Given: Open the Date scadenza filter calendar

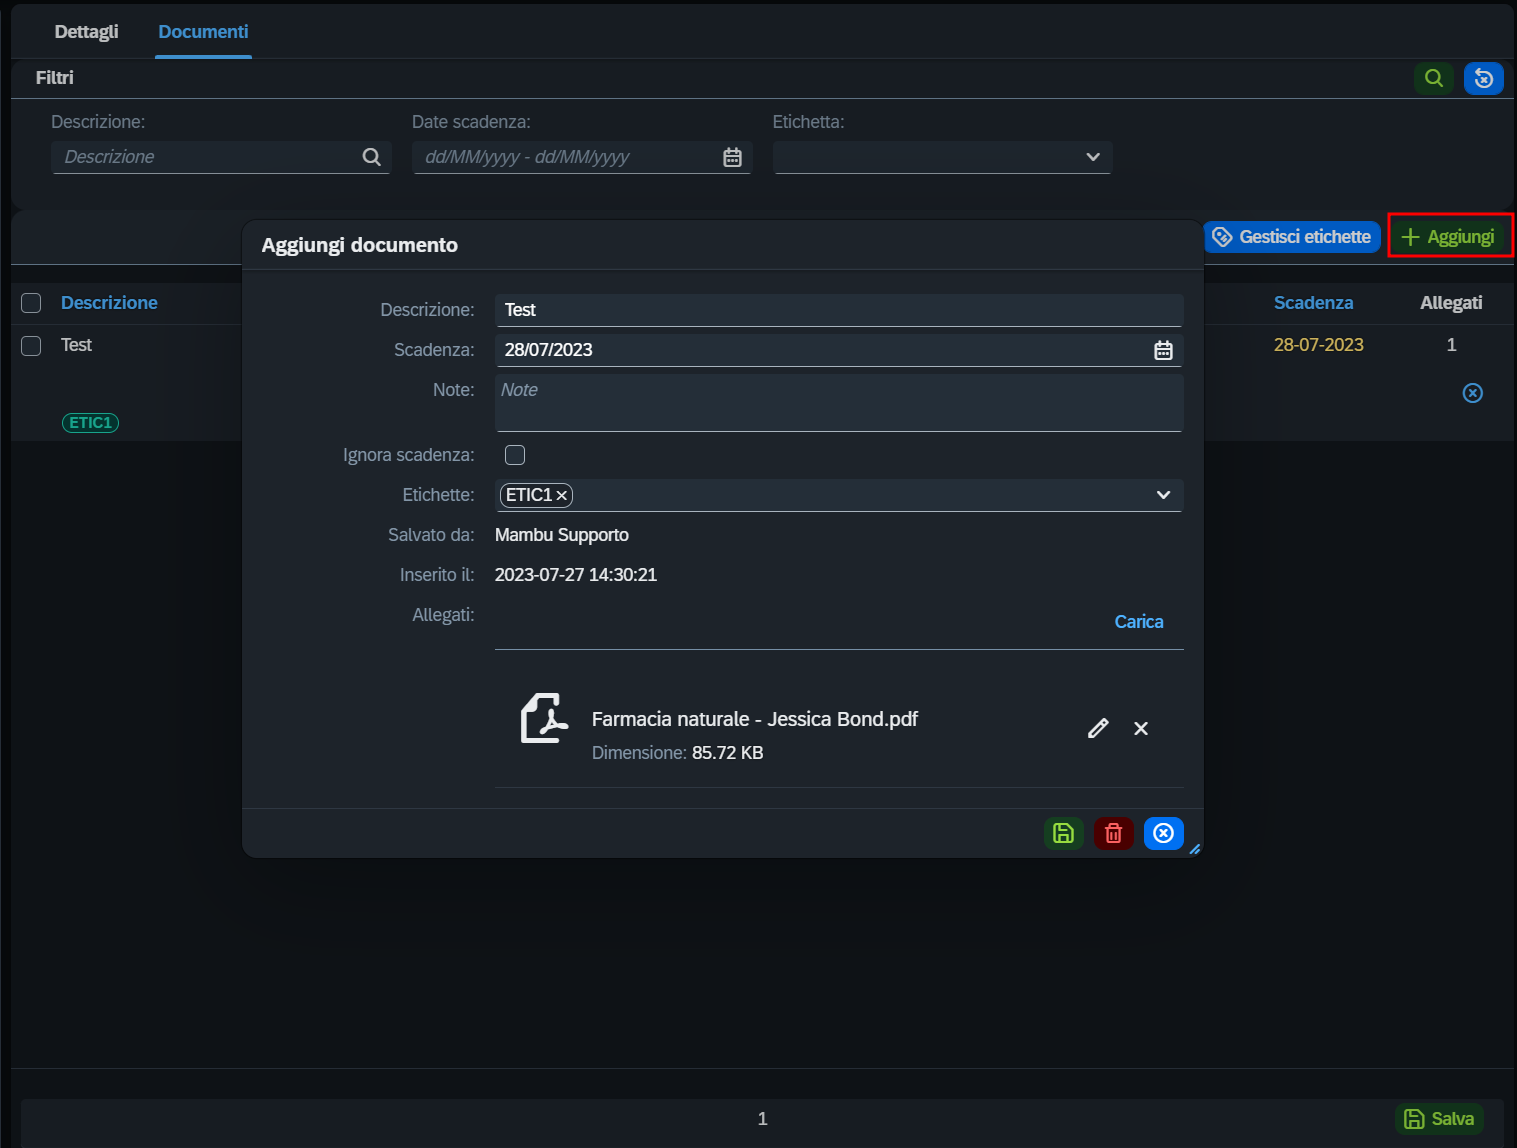Looking at the screenshot, I should point(732,157).
